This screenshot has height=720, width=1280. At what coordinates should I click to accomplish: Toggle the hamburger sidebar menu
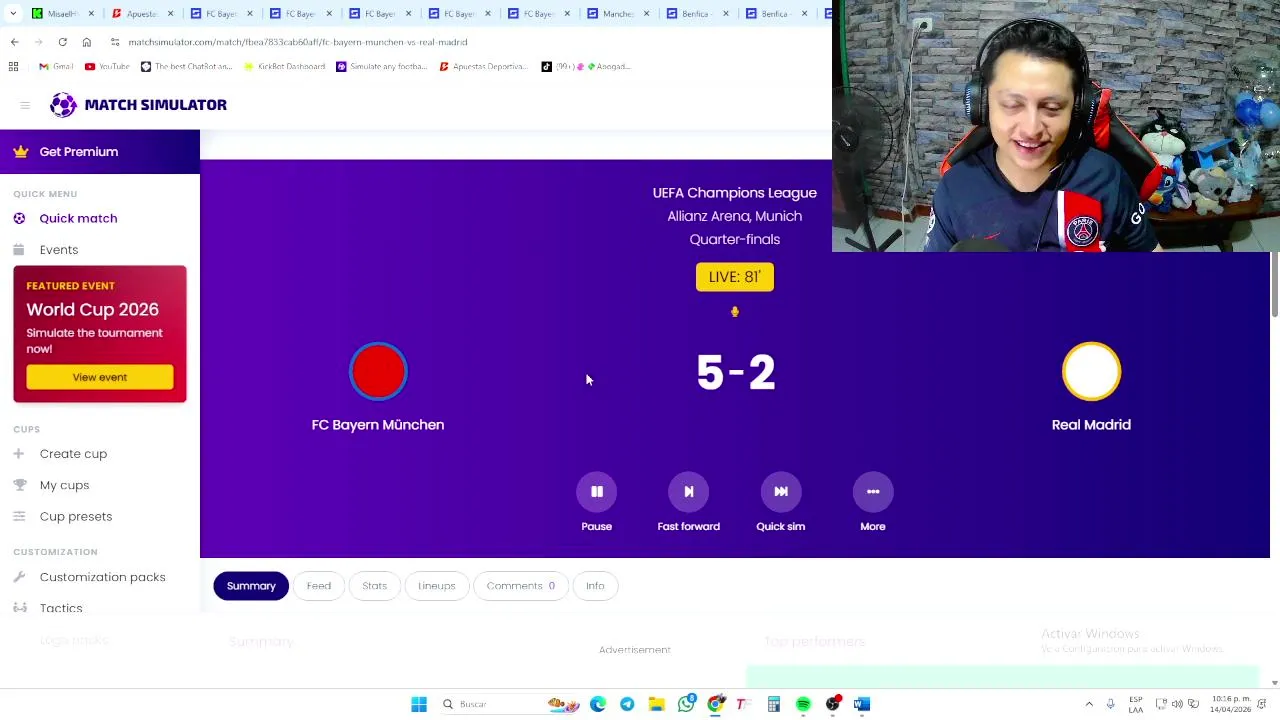click(25, 105)
